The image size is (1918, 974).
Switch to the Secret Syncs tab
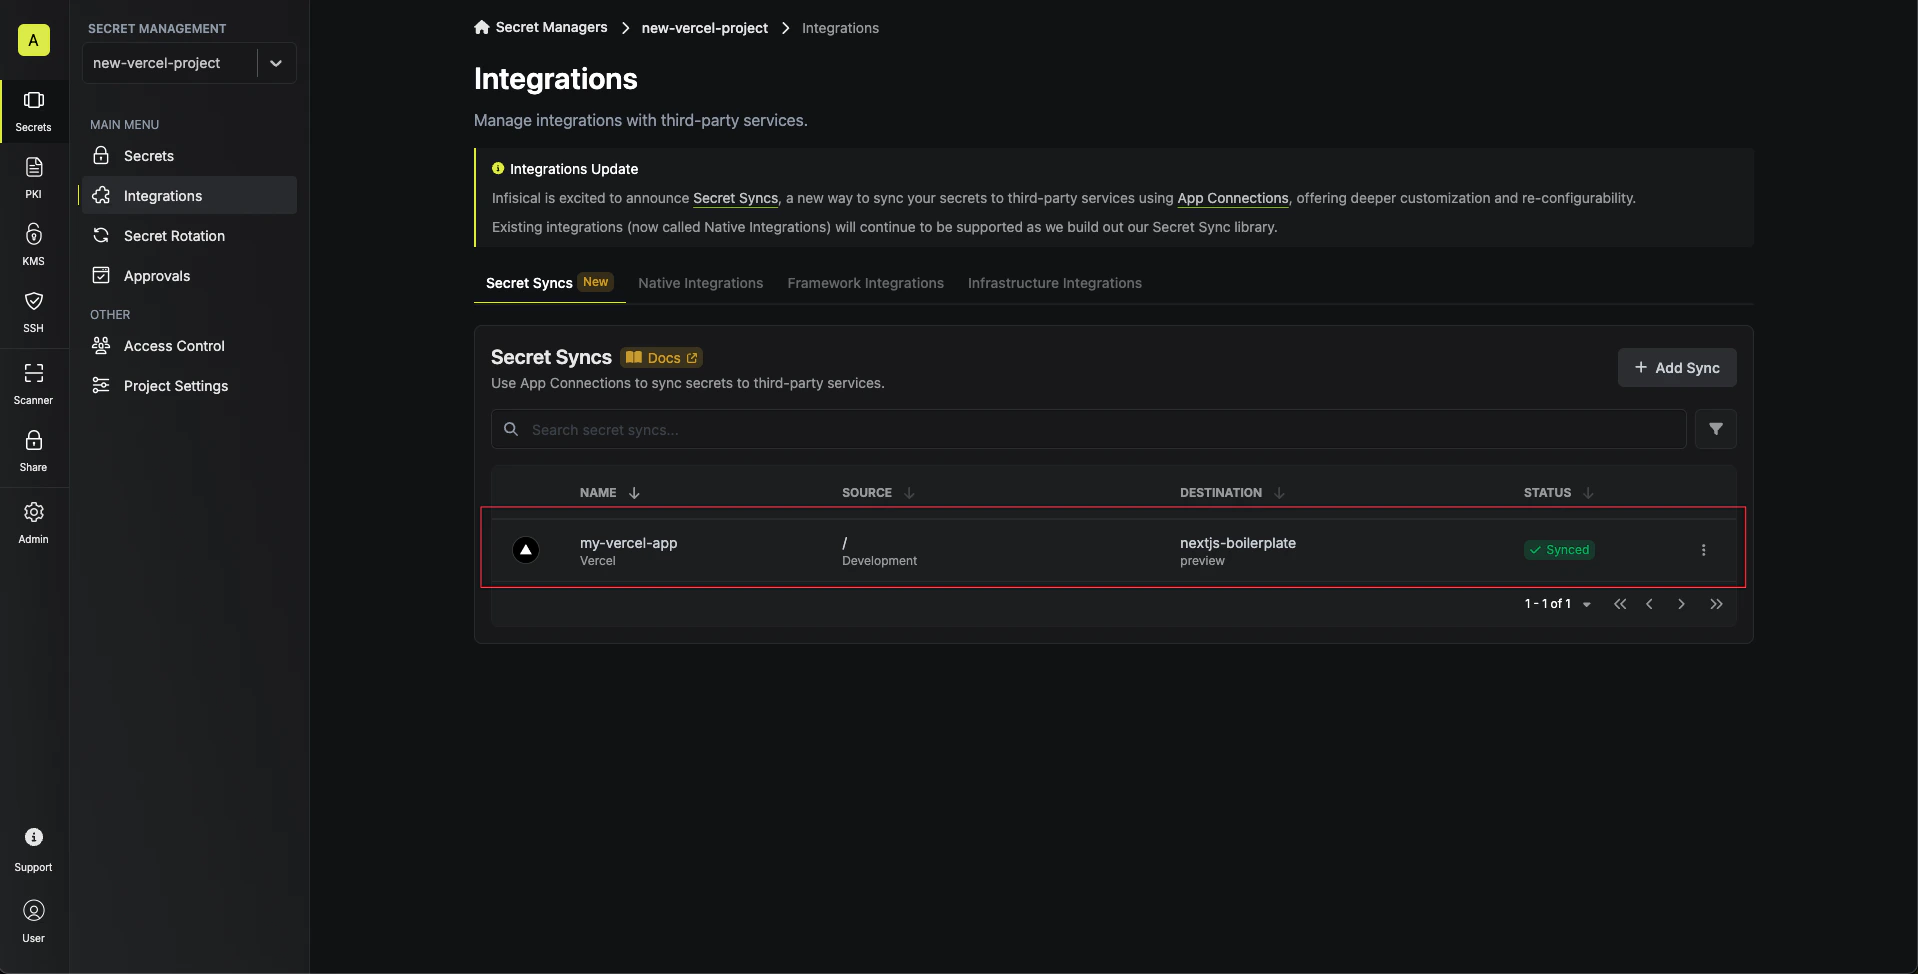coord(549,283)
